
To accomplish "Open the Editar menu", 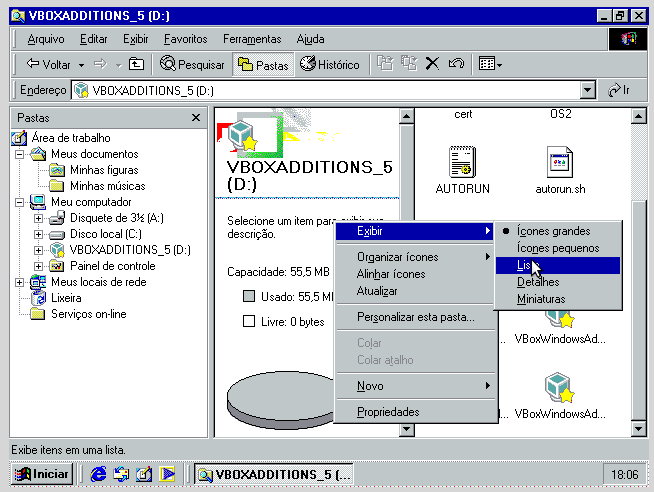I will (x=93, y=39).
